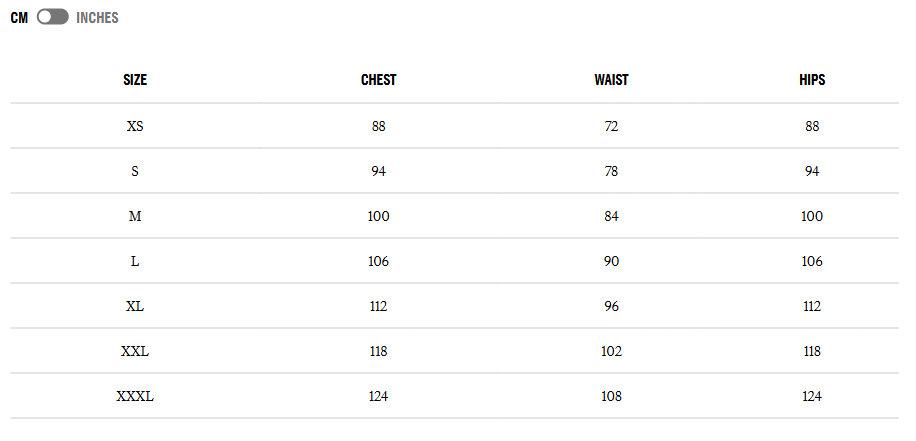Image resolution: width=916 pixels, height=441 pixels.
Task: Click the SIZE column header
Action: pyautogui.click(x=135, y=80)
